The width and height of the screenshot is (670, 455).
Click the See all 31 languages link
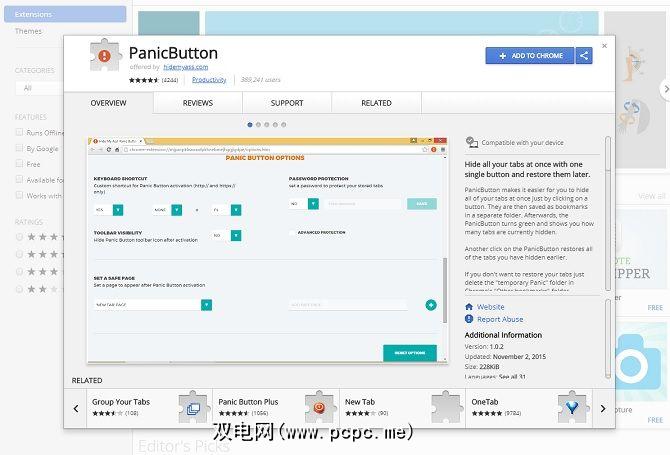point(512,377)
